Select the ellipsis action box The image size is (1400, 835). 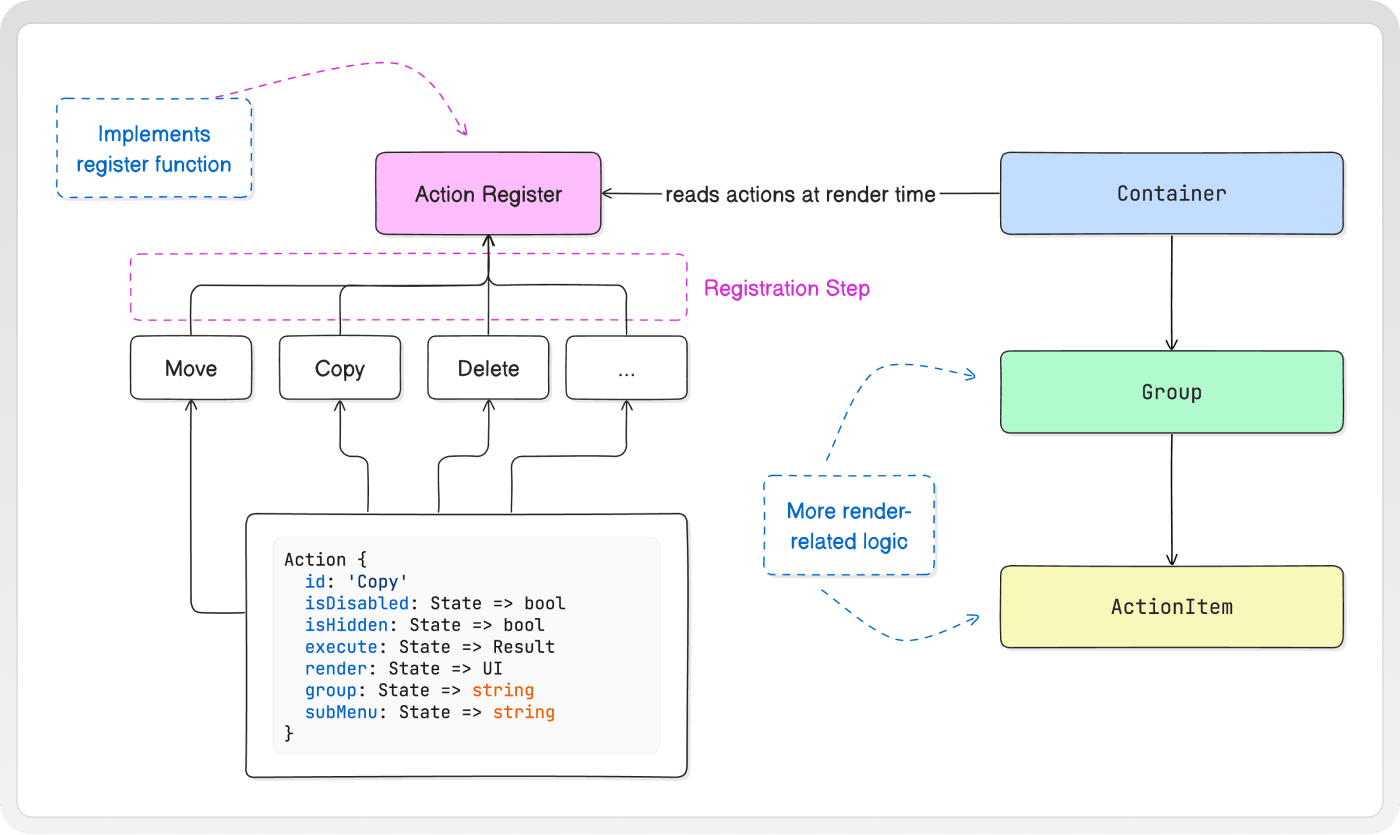click(x=627, y=368)
